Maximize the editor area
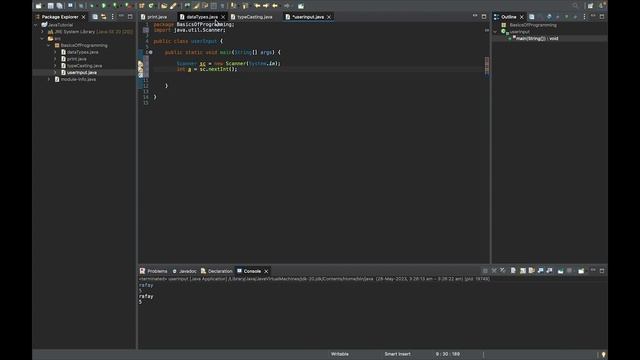 click(x=484, y=17)
